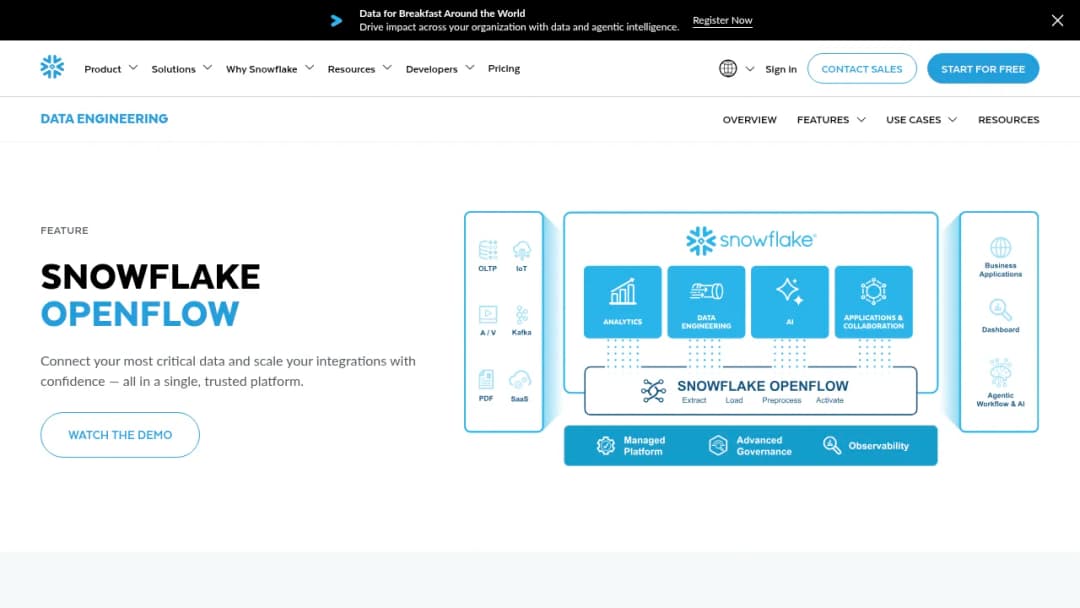Click the Dashboard magnifier icon
The height and width of the screenshot is (608, 1080).
tap(1000, 311)
